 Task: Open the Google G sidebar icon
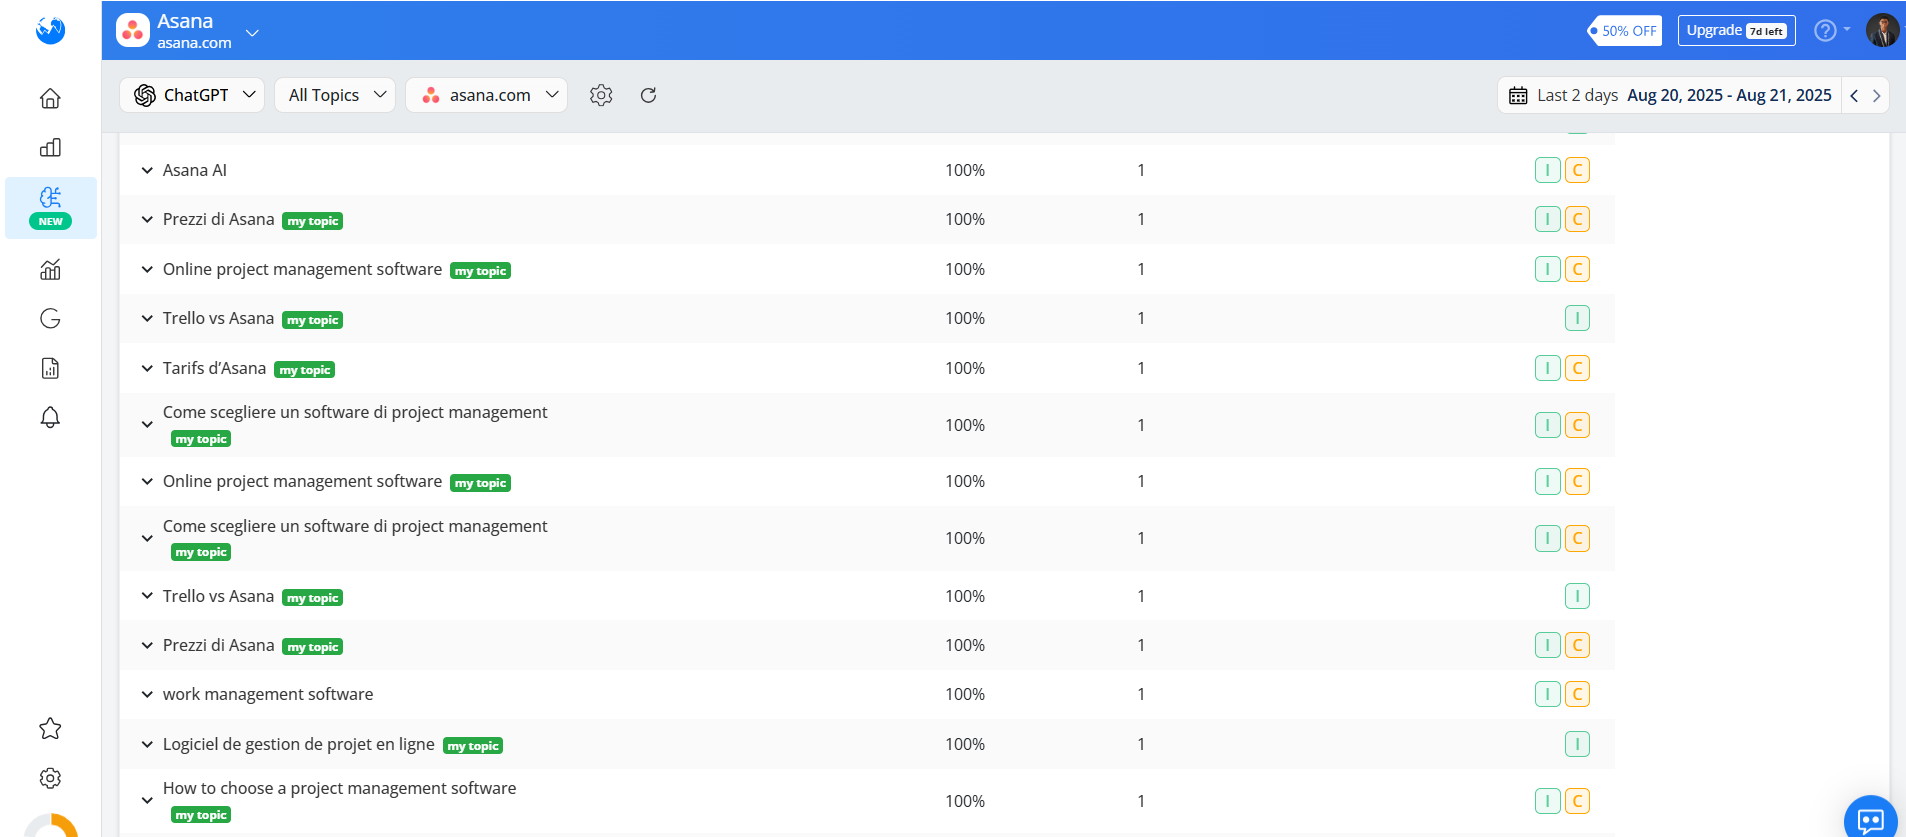pos(50,318)
